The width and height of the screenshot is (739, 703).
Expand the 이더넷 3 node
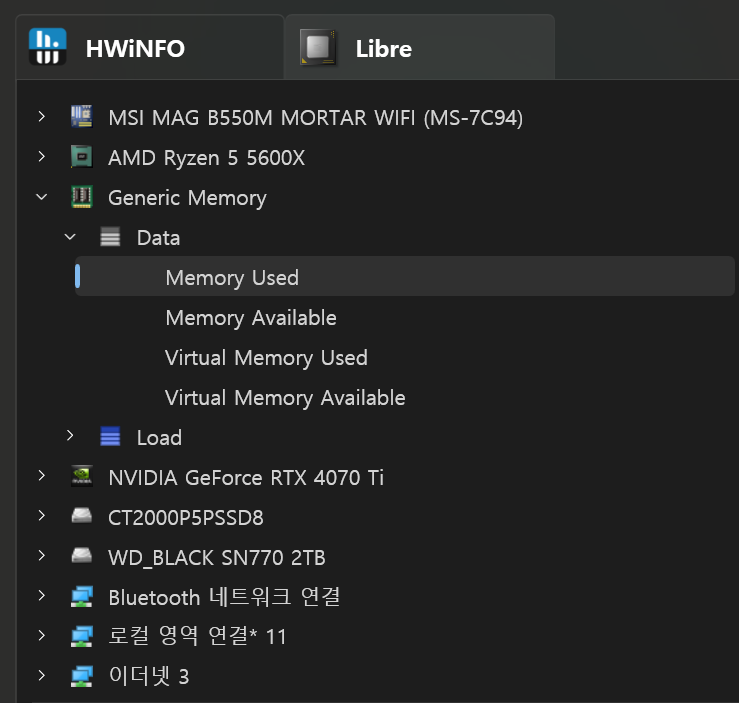[x=42, y=676]
